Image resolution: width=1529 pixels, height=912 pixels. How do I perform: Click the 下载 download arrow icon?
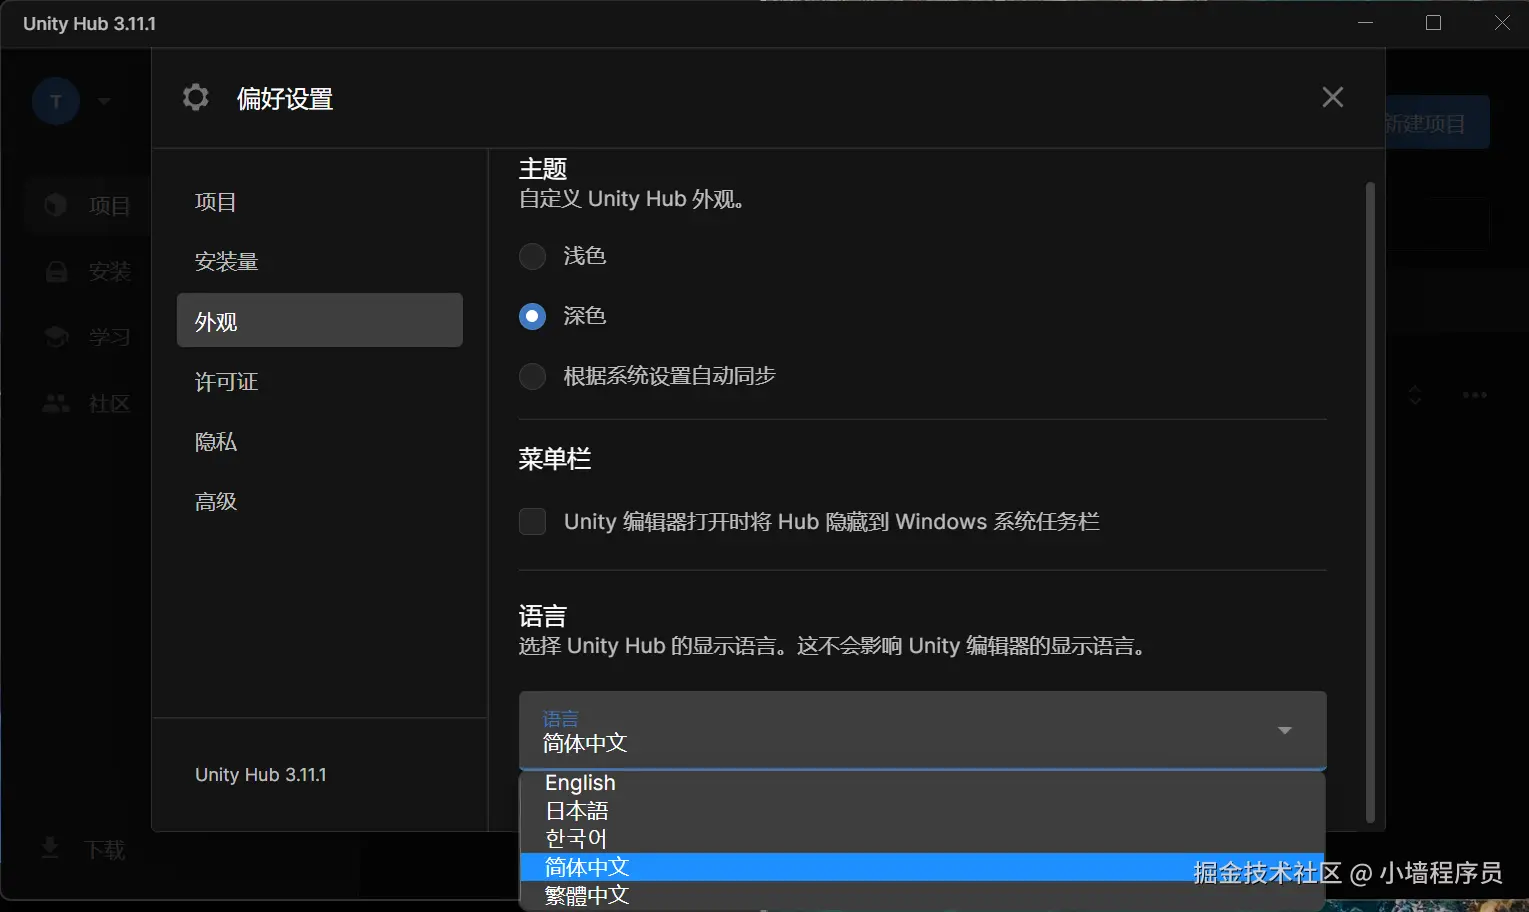(x=49, y=848)
